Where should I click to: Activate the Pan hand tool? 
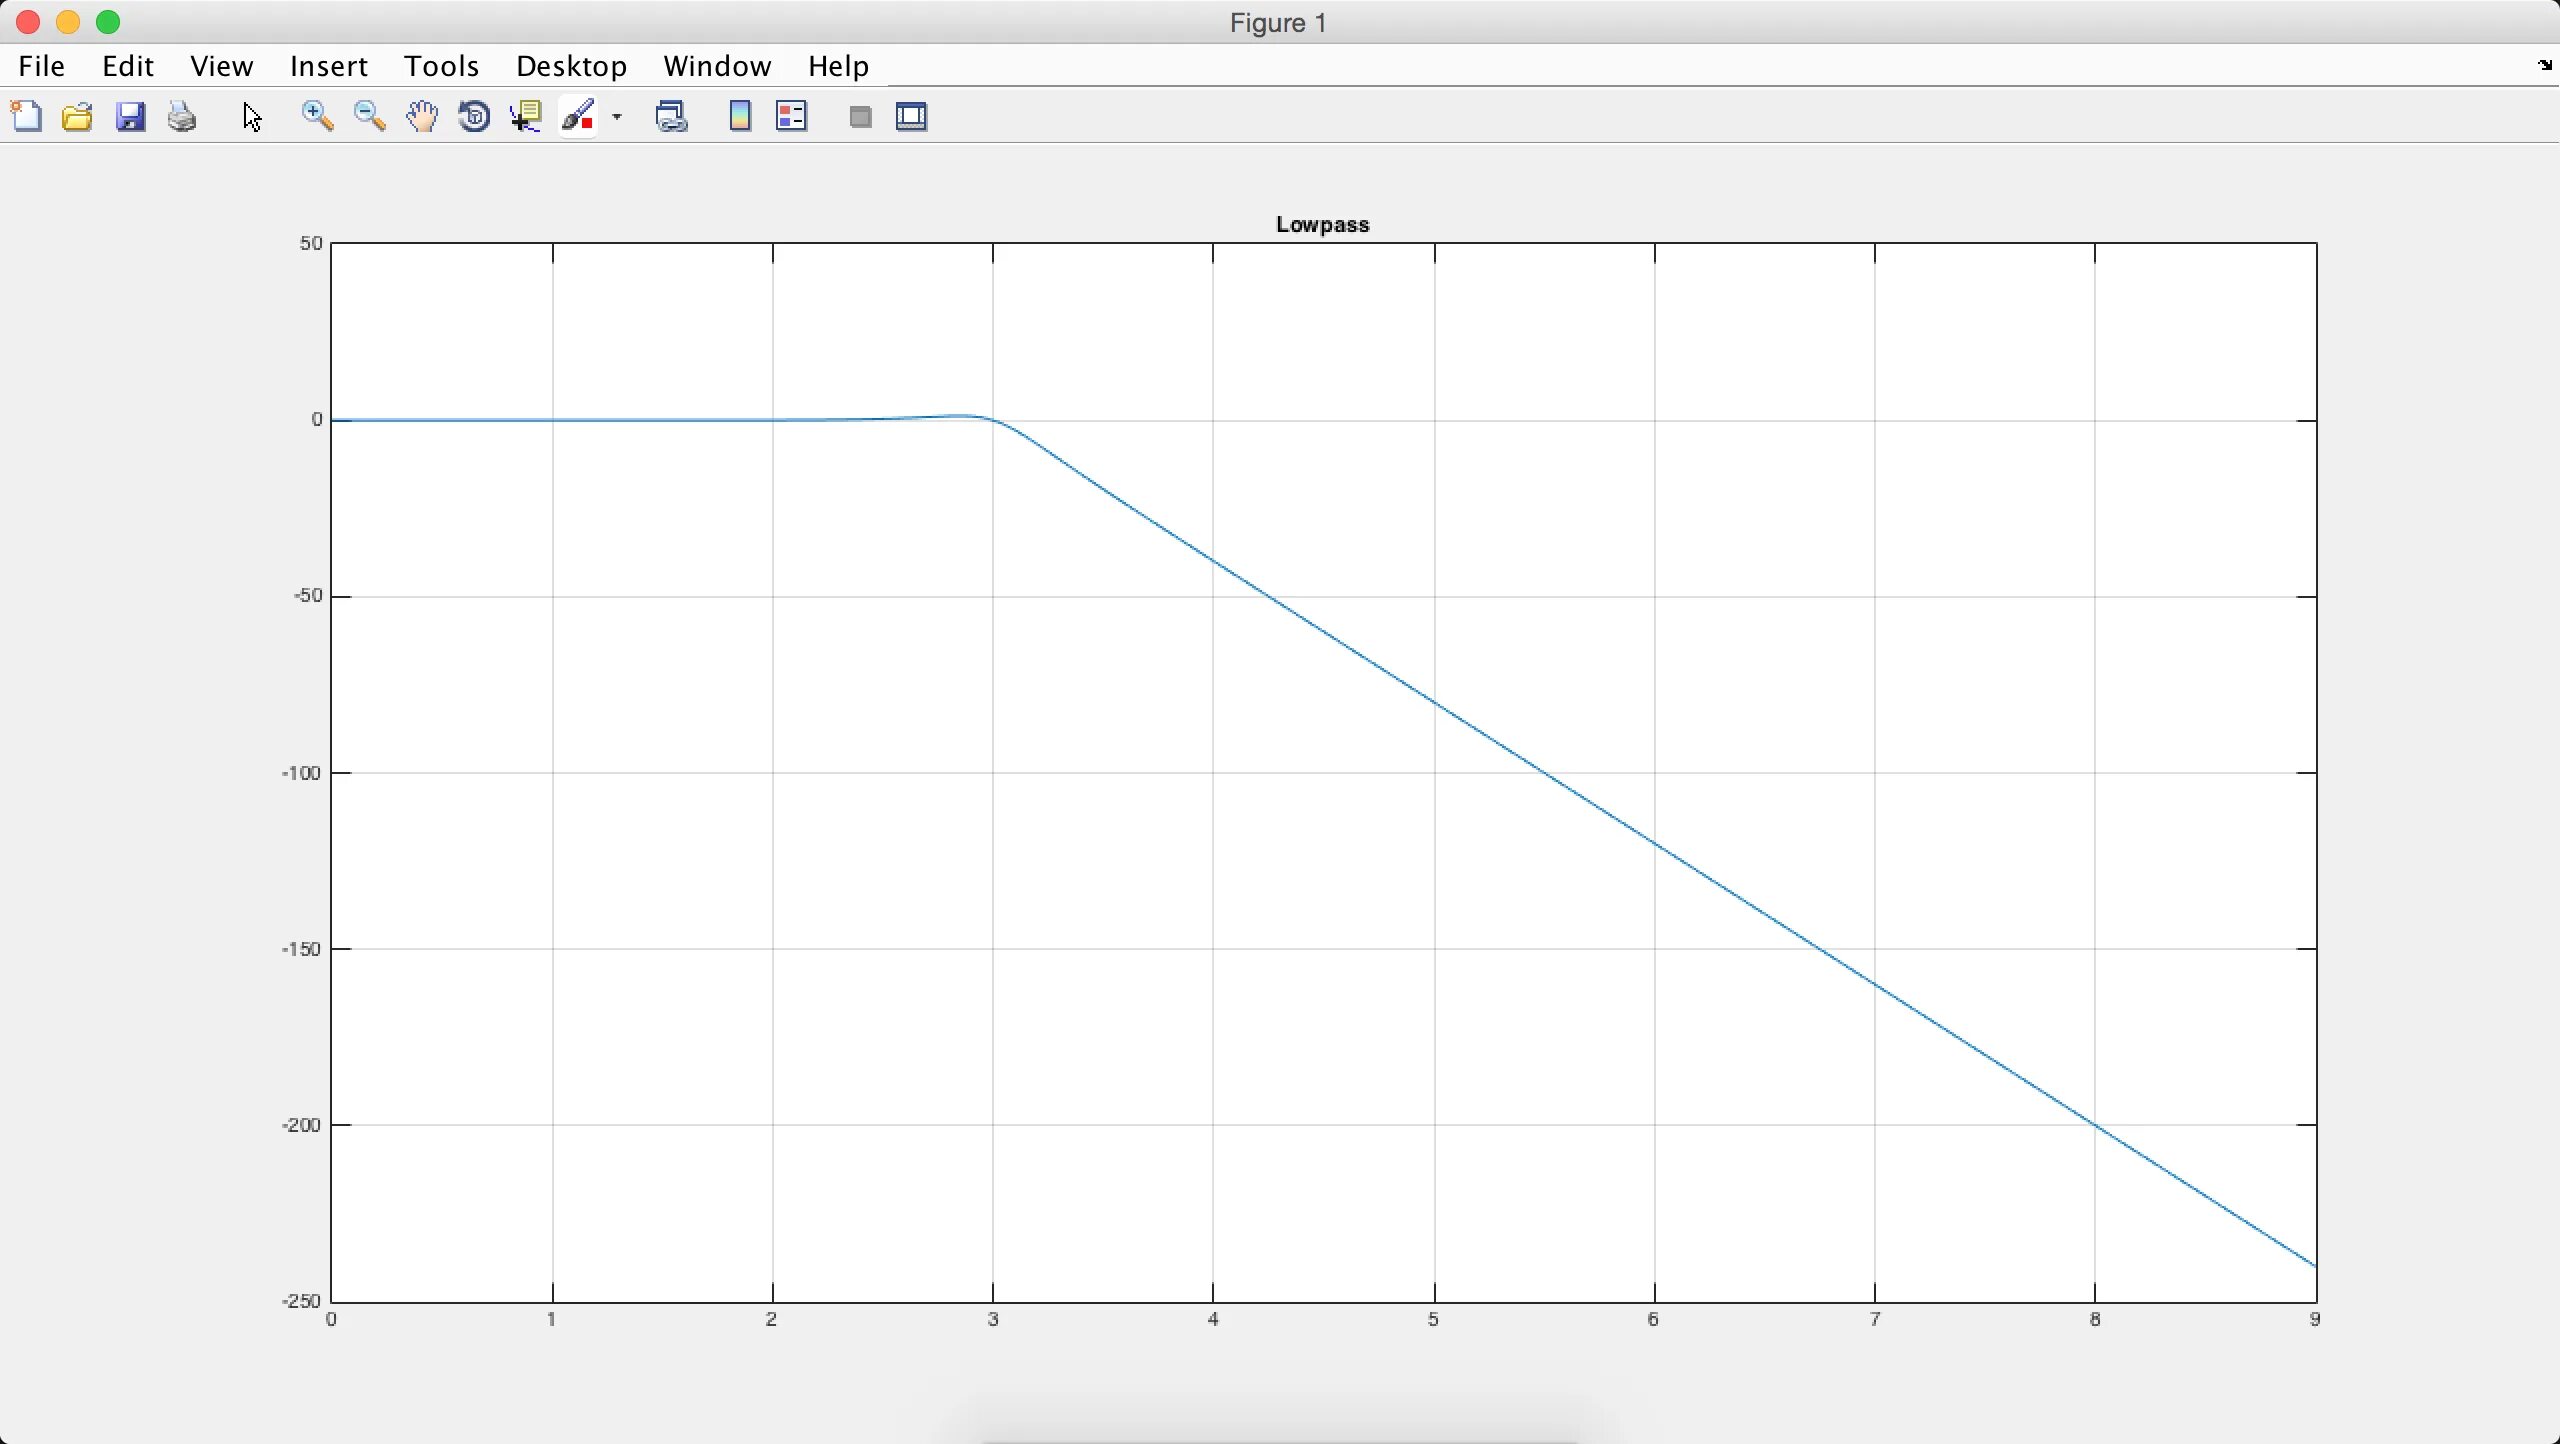(x=422, y=117)
